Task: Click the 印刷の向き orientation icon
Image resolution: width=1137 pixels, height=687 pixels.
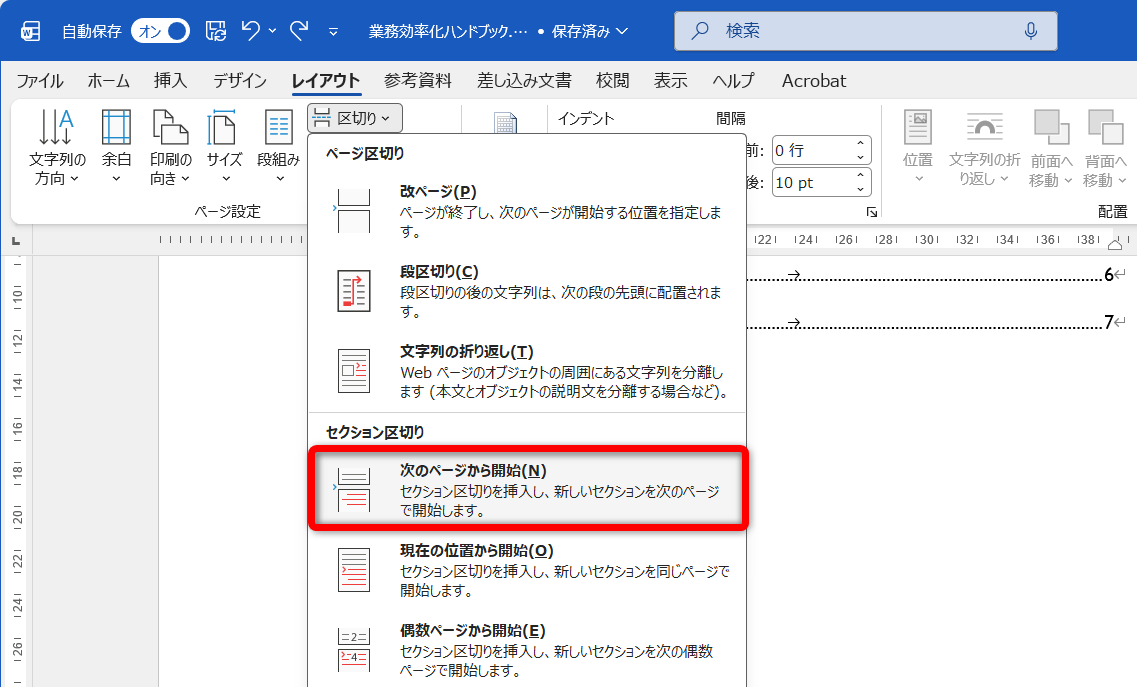Action: click(170, 128)
